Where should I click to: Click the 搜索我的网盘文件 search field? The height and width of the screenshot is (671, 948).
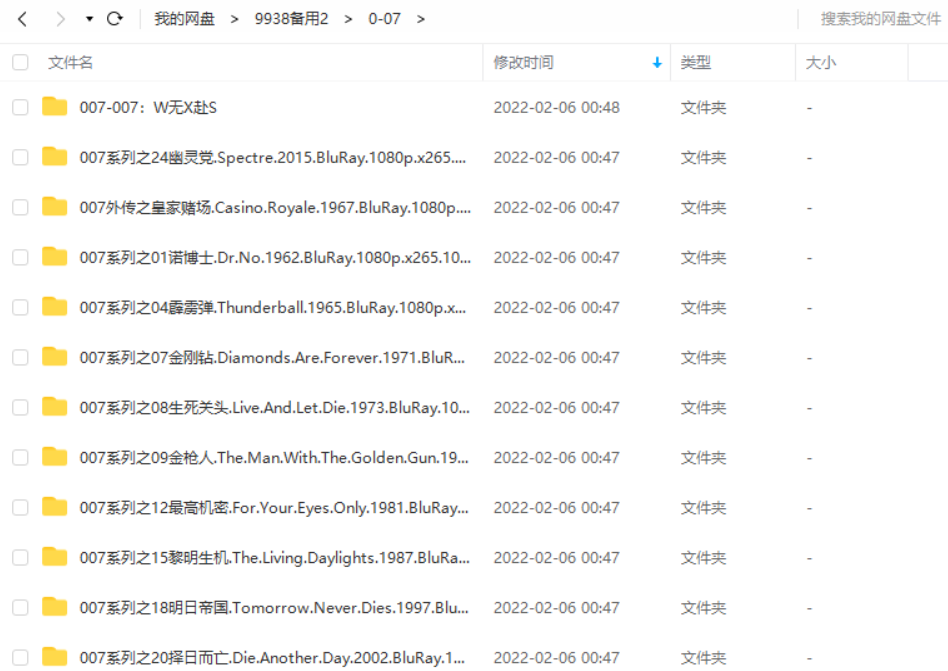[x=880, y=19]
